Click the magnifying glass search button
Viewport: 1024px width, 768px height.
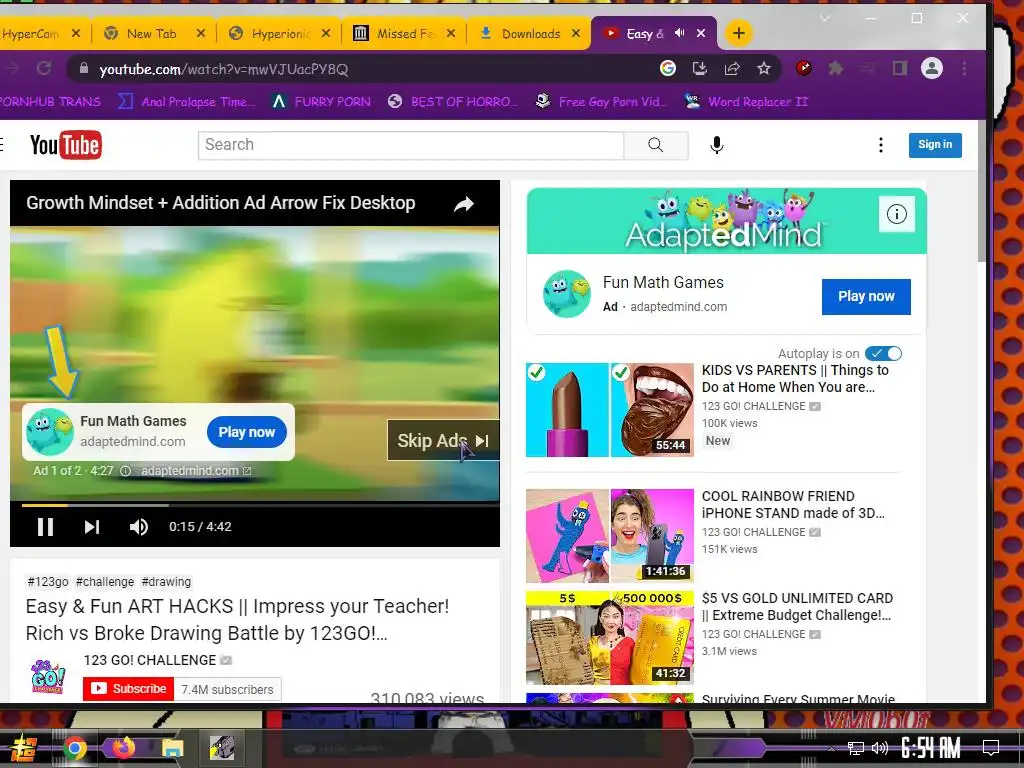point(656,145)
